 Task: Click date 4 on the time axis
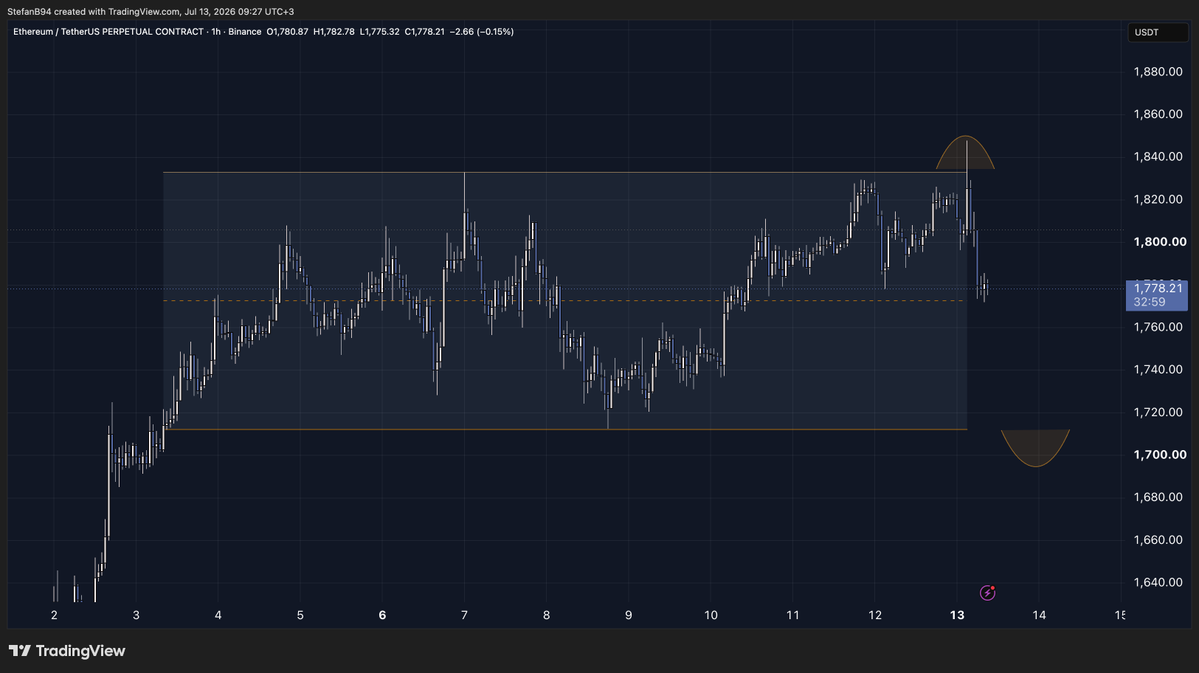click(218, 615)
